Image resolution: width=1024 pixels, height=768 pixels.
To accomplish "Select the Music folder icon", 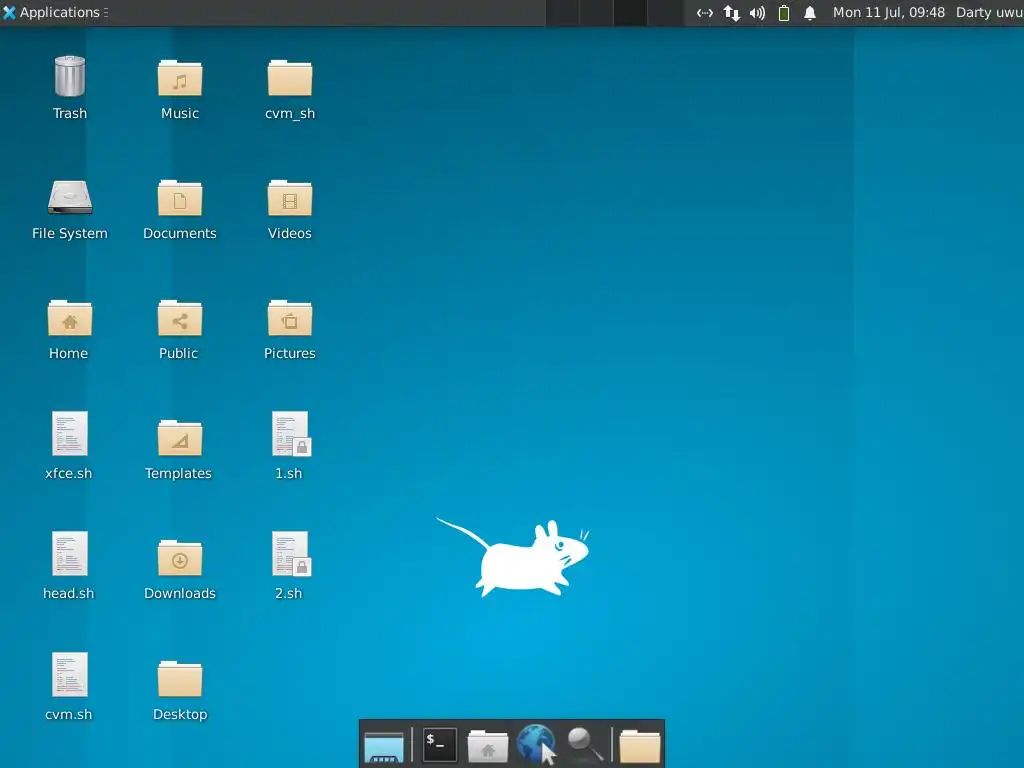I will 180,78.
